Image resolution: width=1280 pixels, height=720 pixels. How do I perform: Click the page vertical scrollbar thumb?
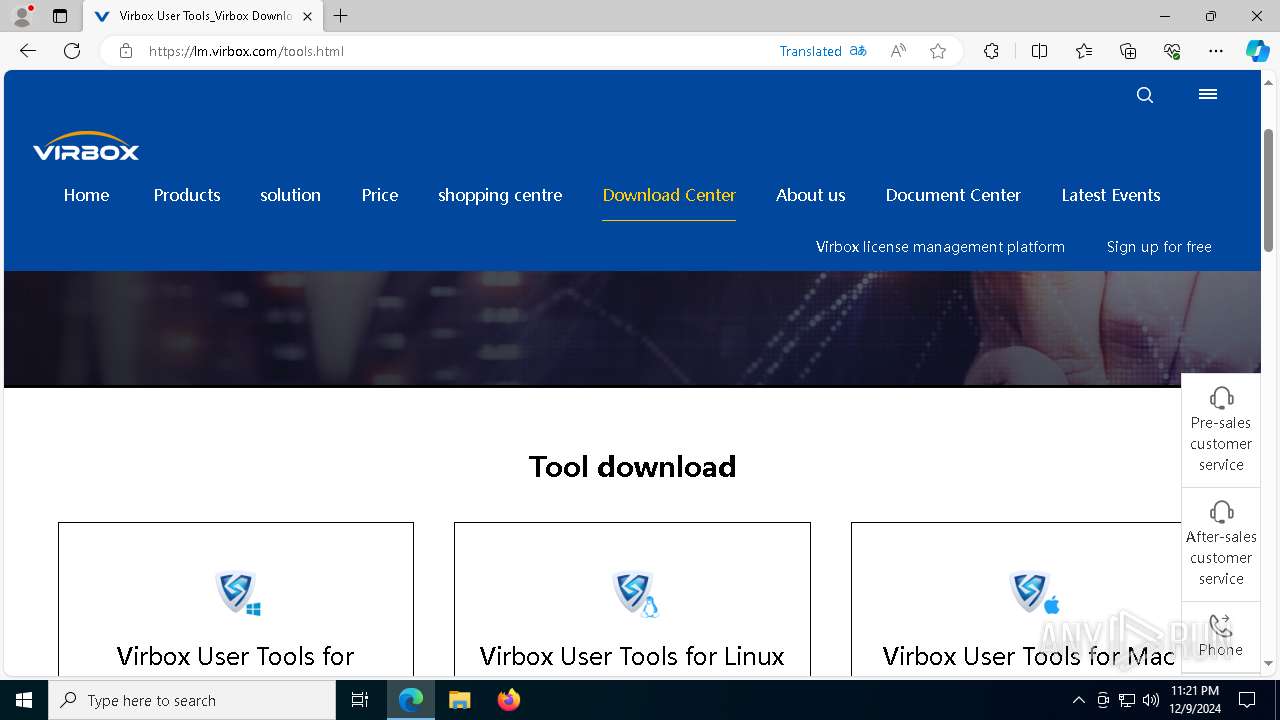(1268, 190)
